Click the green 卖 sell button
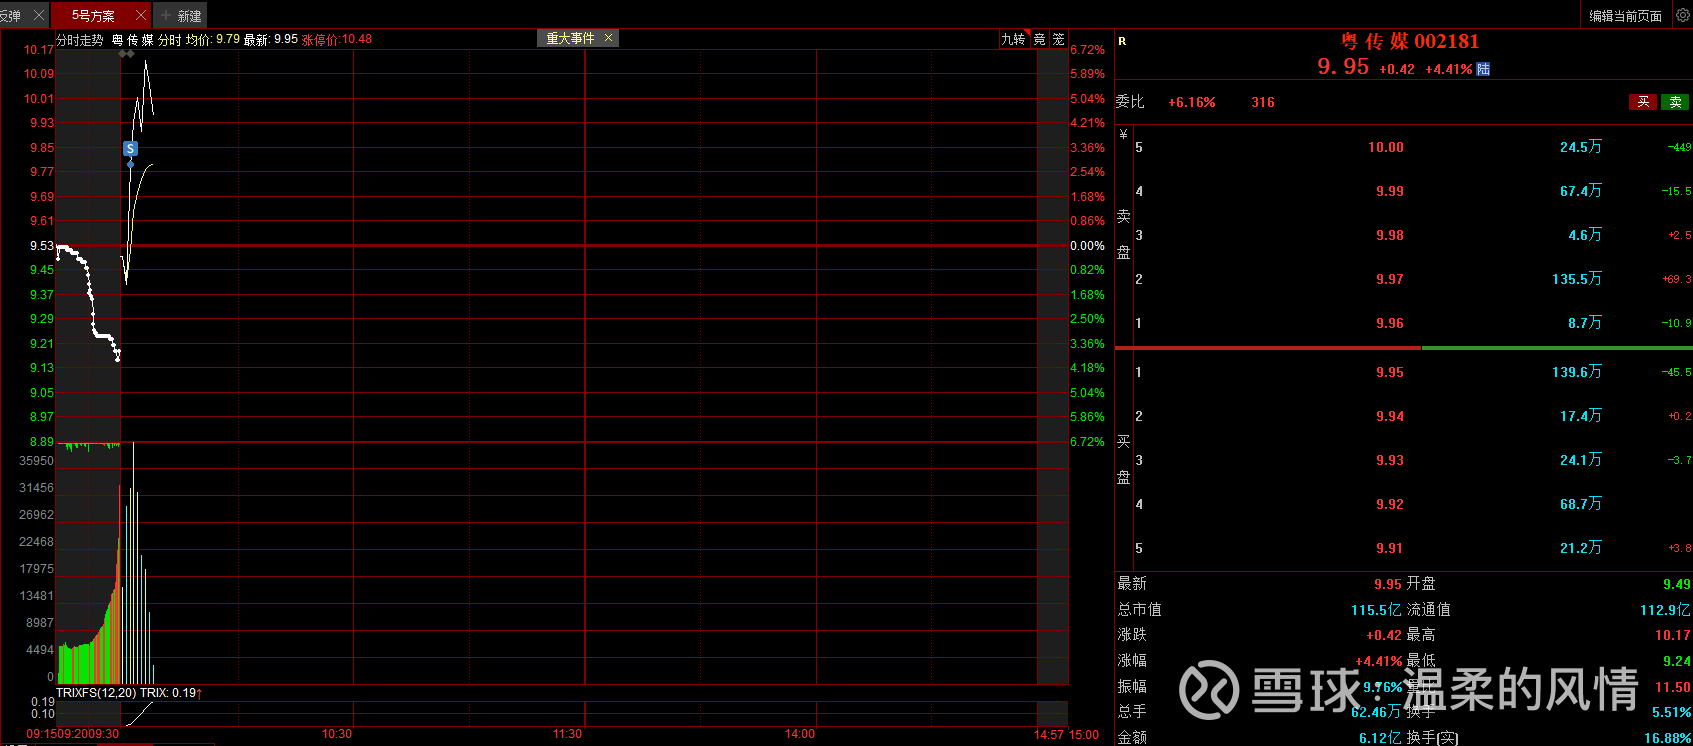Viewport: 1693px width, 746px height. tap(1675, 102)
